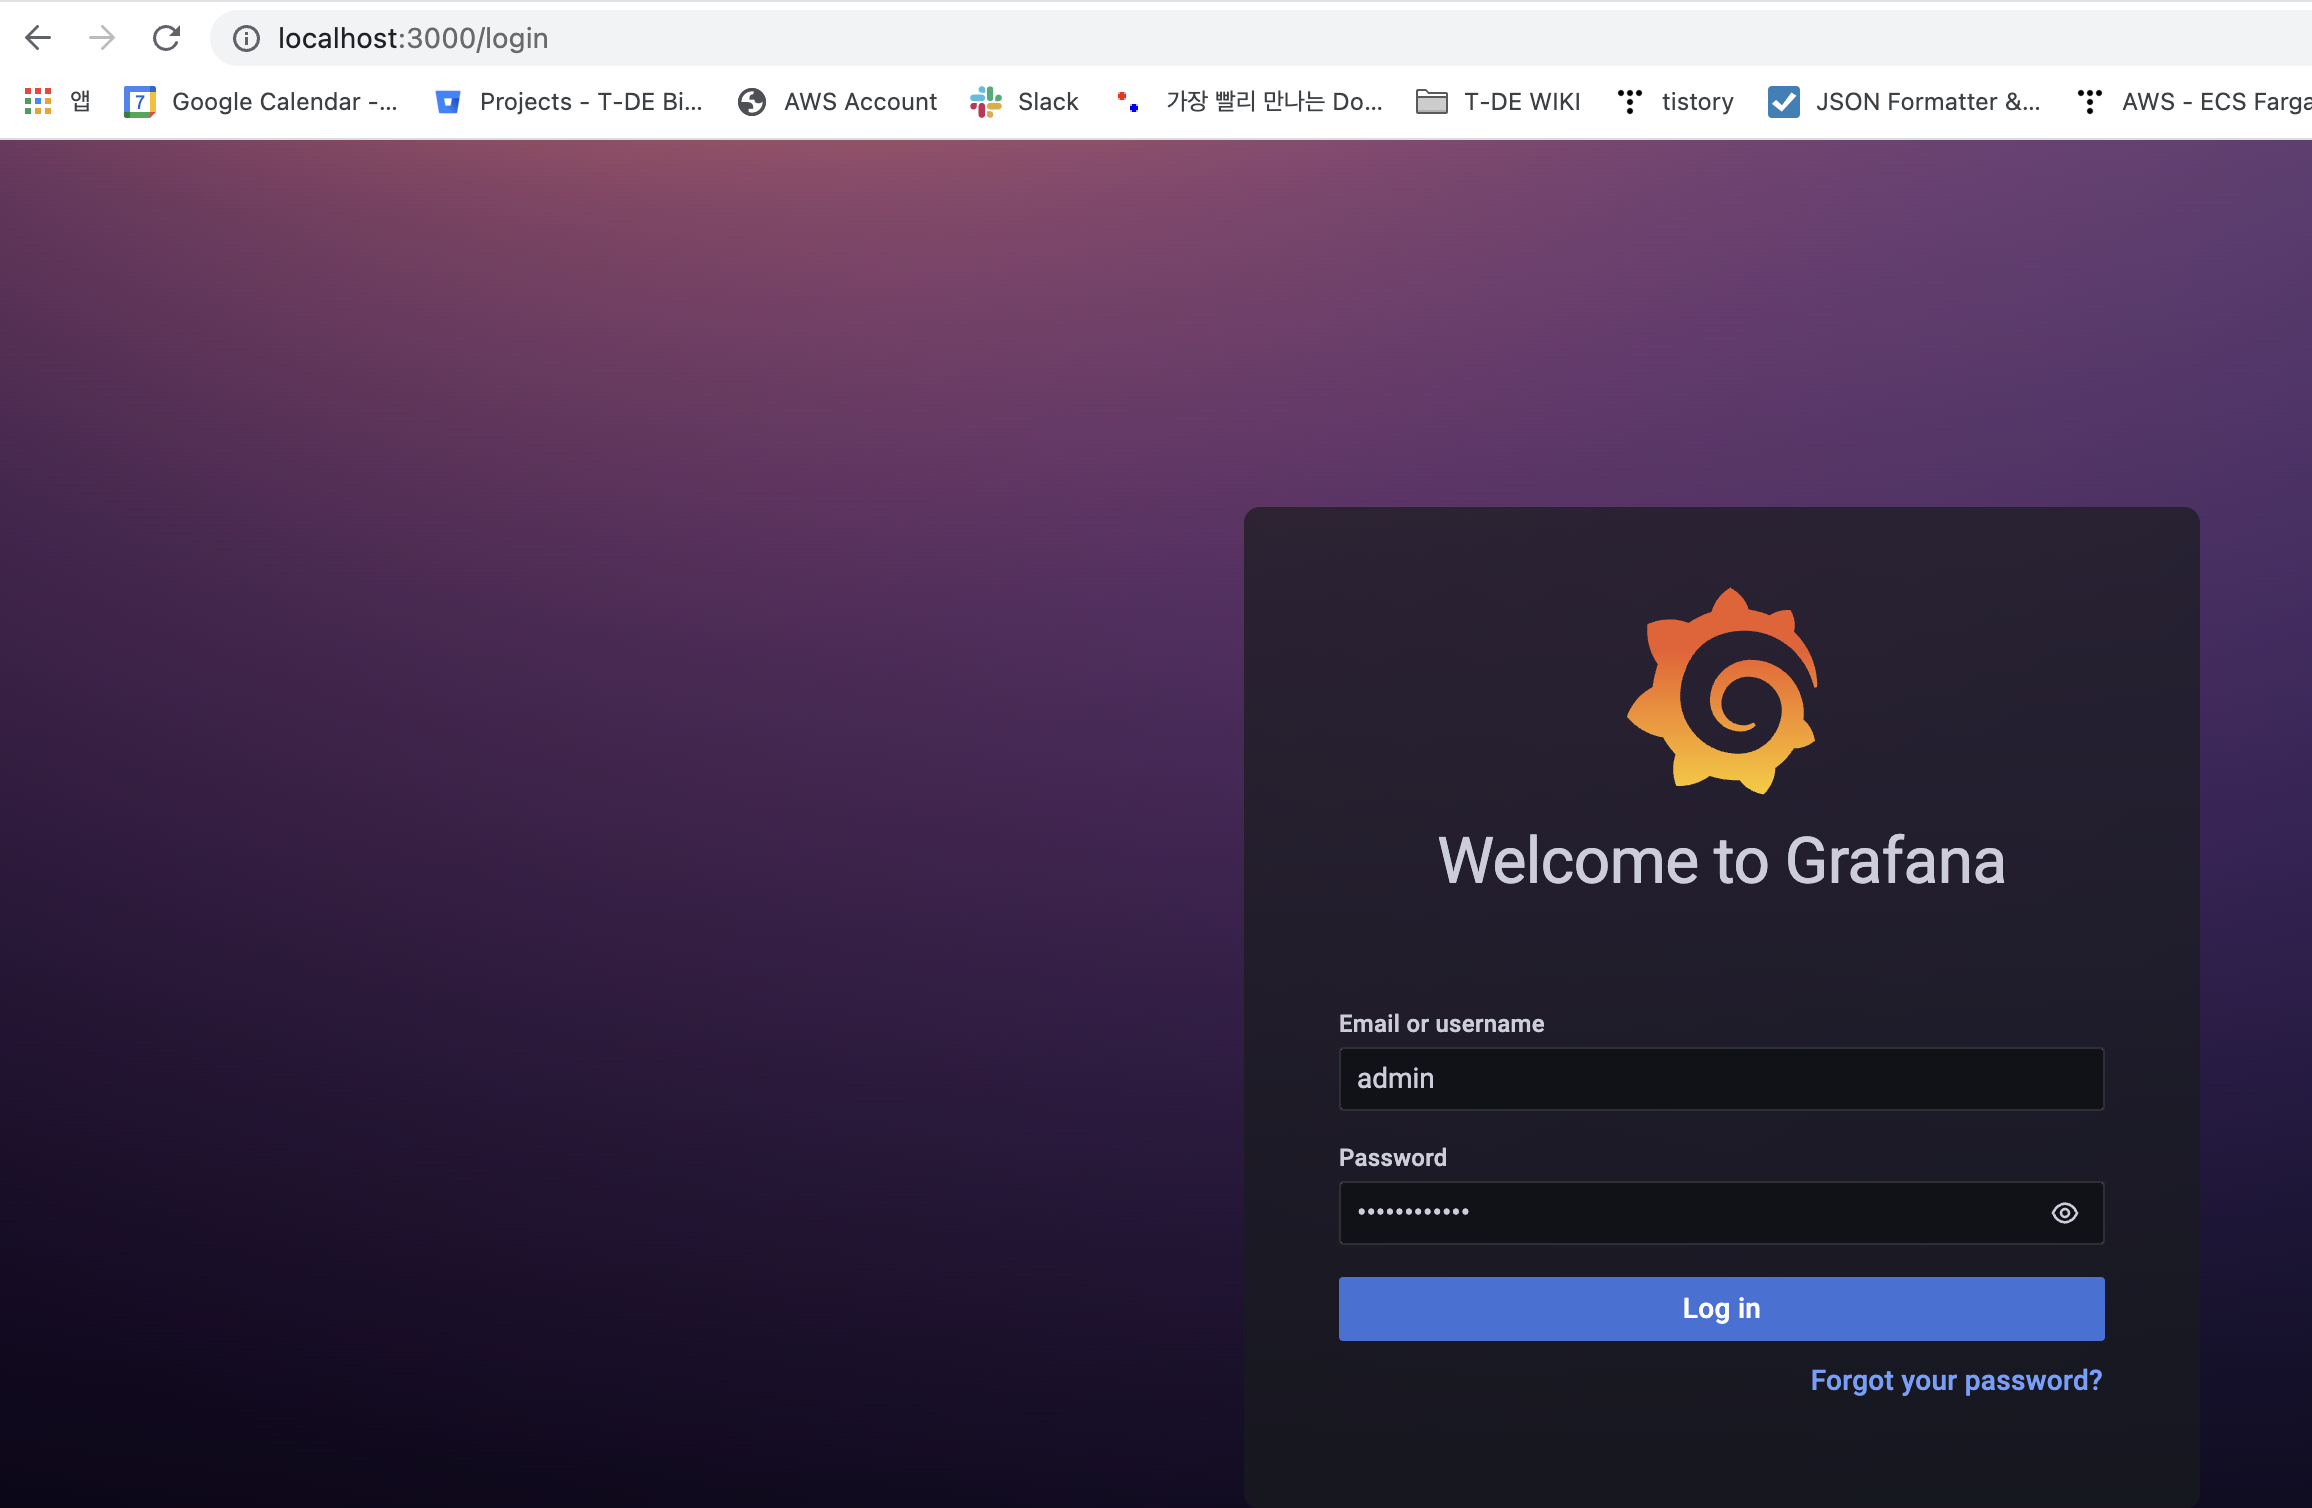This screenshot has height=1508, width=2312.
Task: Click the Email or username field
Action: point(1720,1079)
